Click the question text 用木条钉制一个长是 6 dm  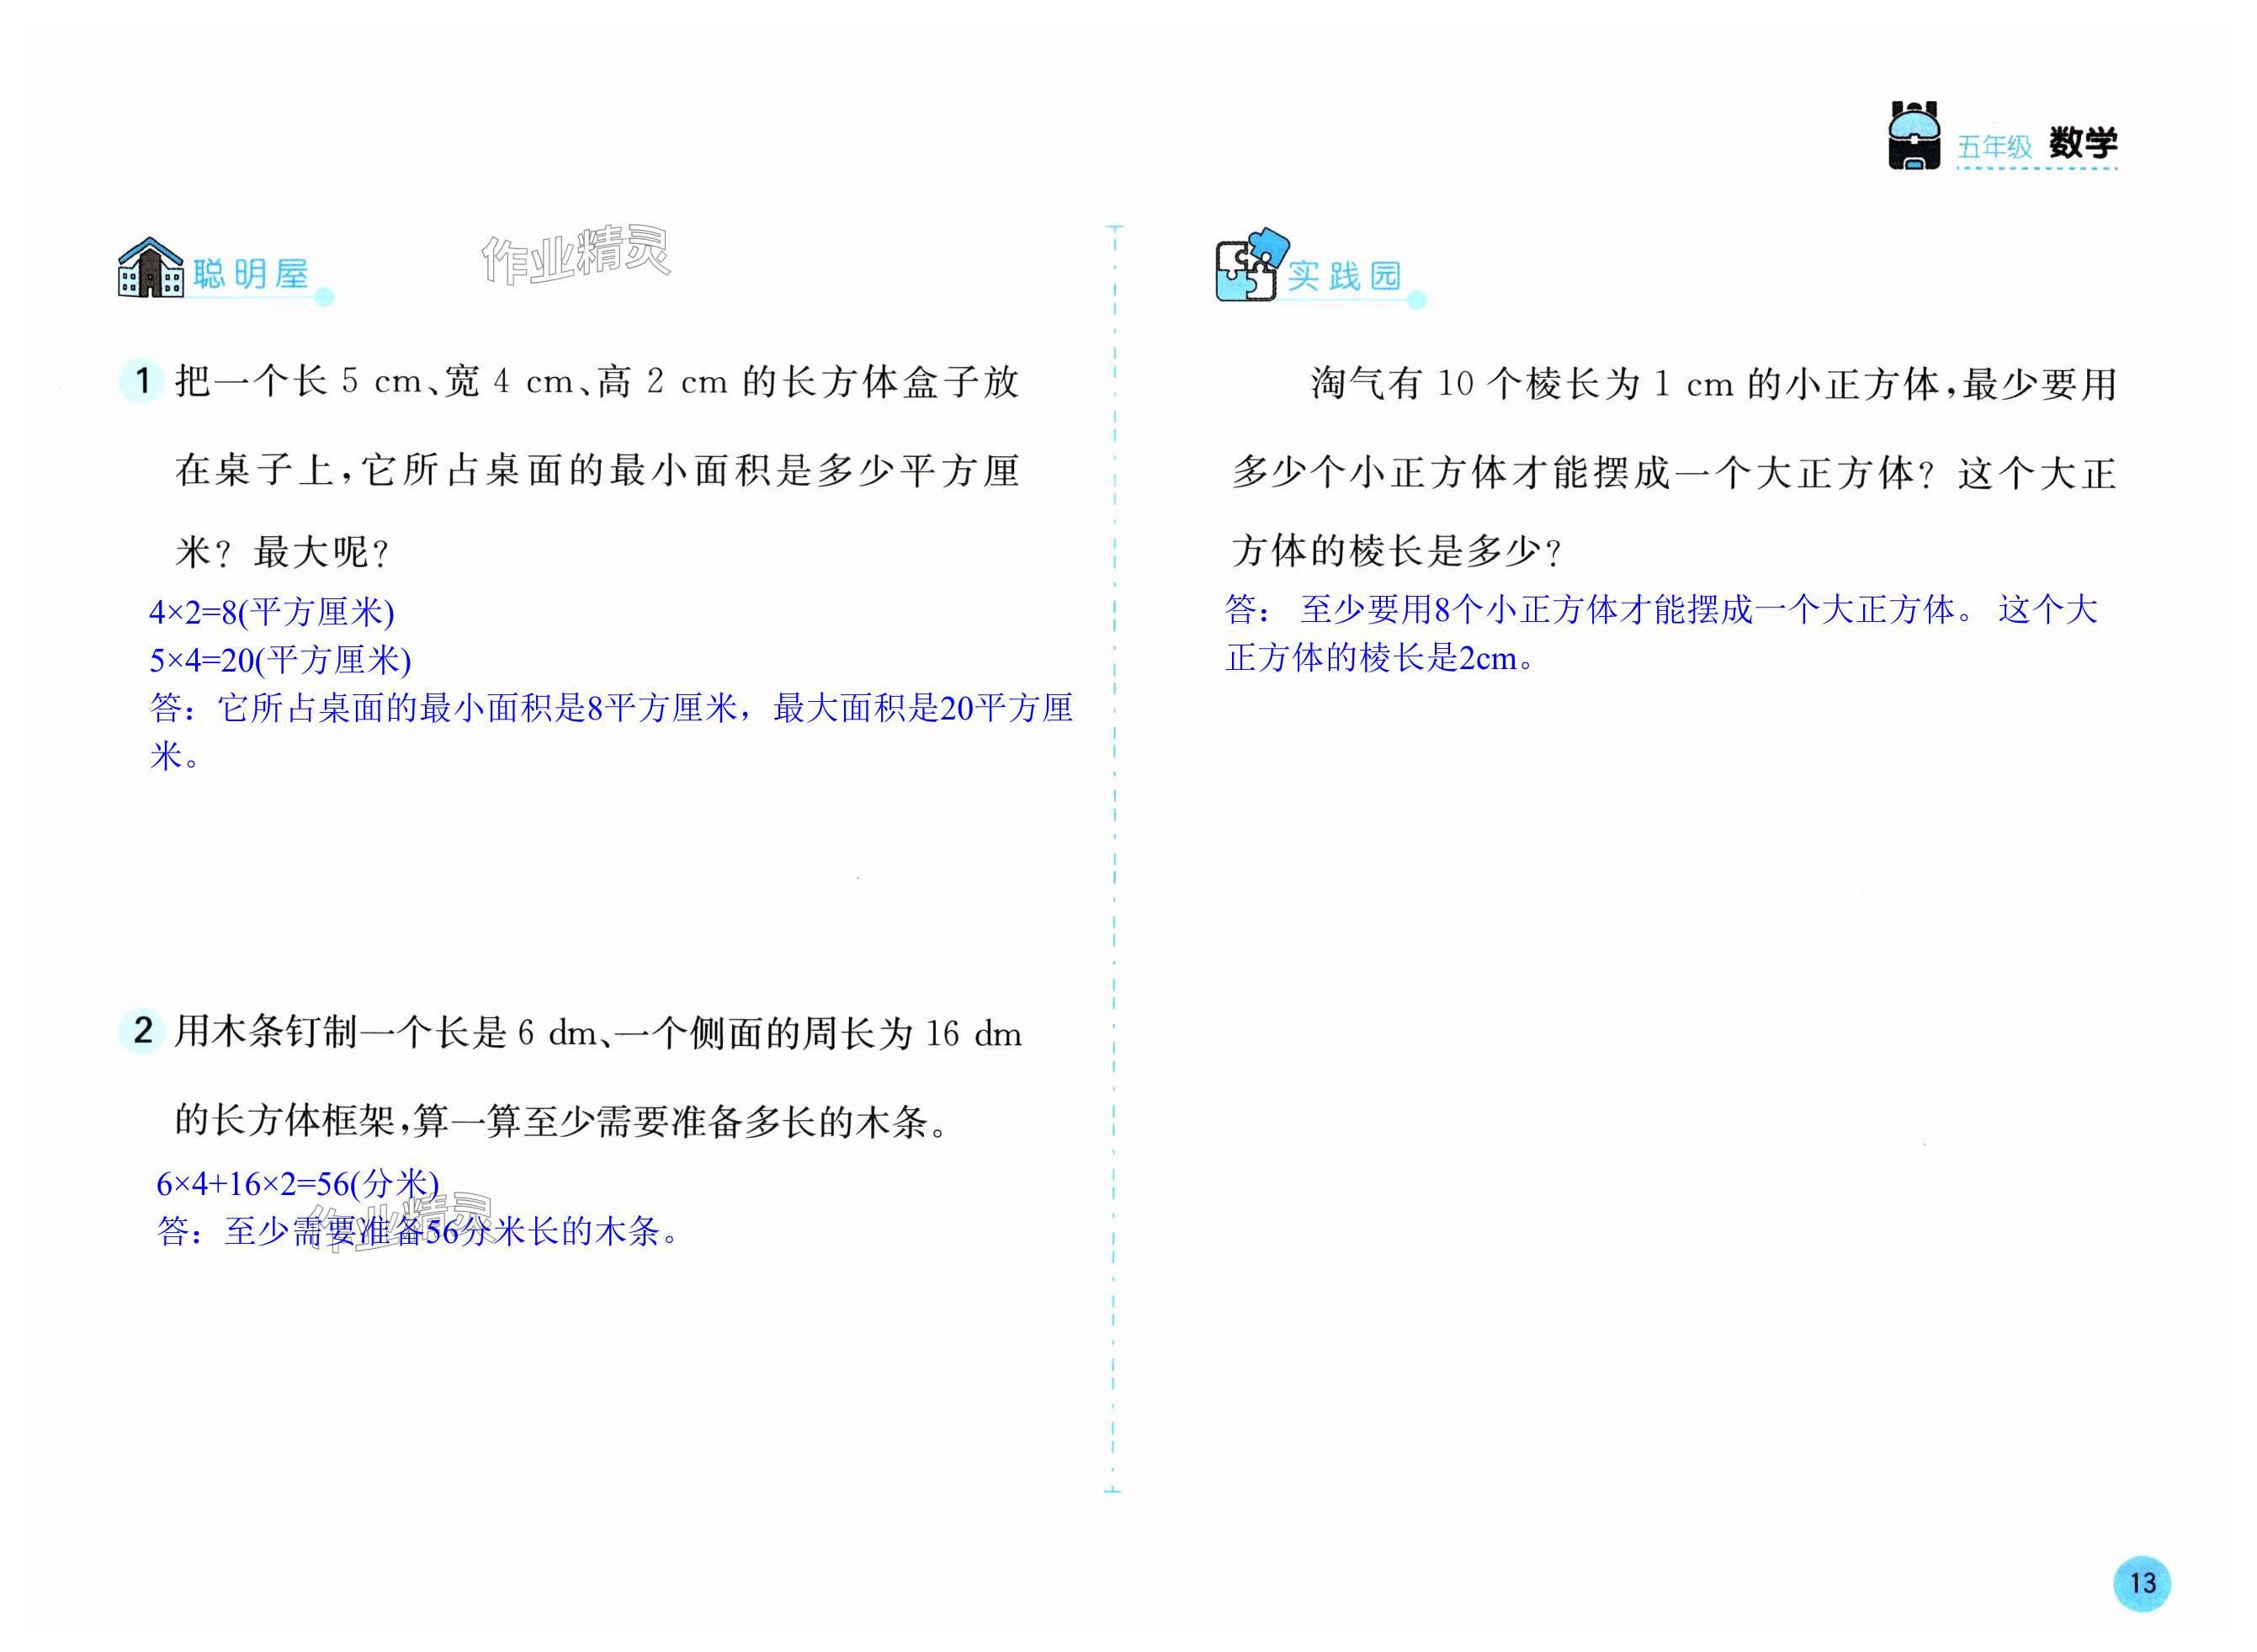coord(598,1033)
